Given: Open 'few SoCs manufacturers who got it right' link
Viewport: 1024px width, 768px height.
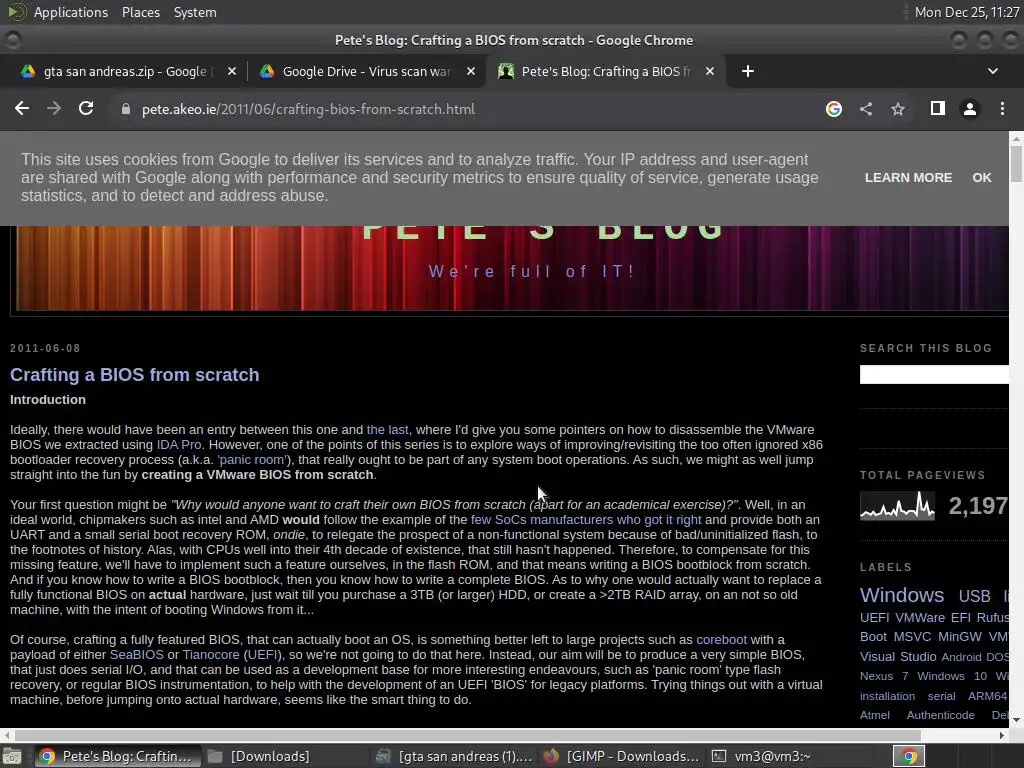Looking at the screenshot, I should click(x=586, y=520).
